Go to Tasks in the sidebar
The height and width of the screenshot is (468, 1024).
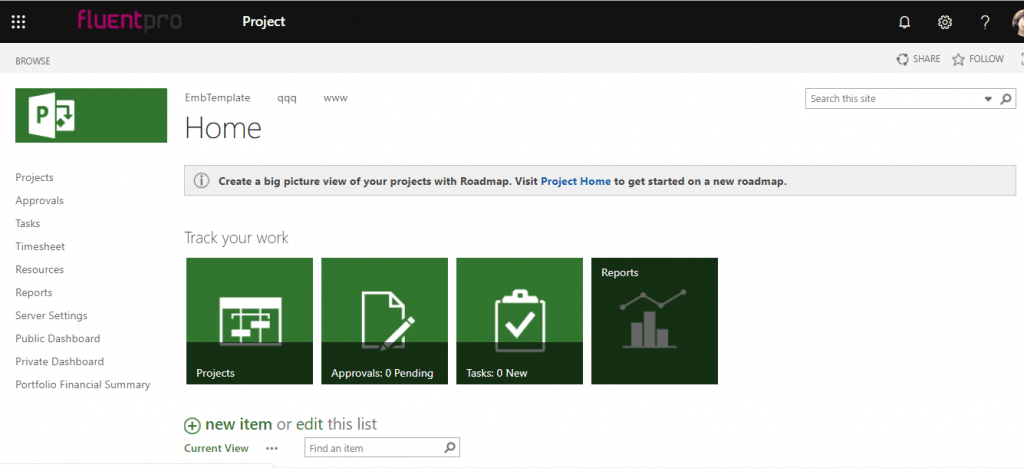[28, 223]
